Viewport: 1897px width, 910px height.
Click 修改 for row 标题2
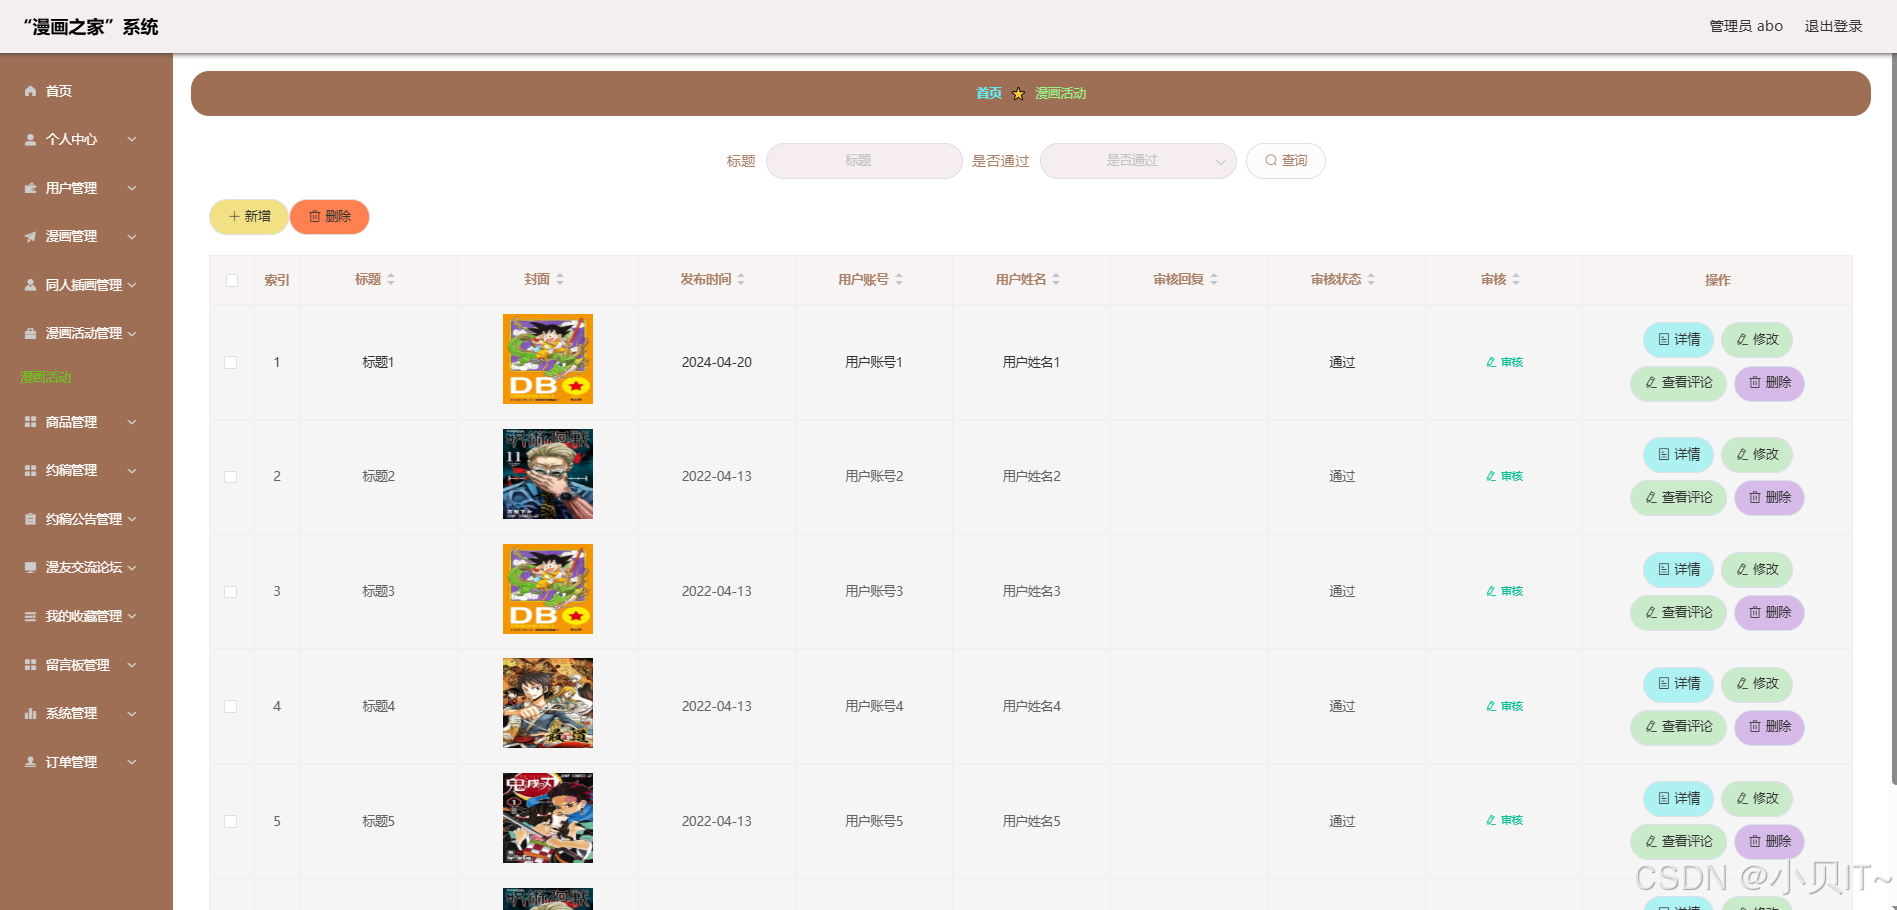[x=1757, y=455]
